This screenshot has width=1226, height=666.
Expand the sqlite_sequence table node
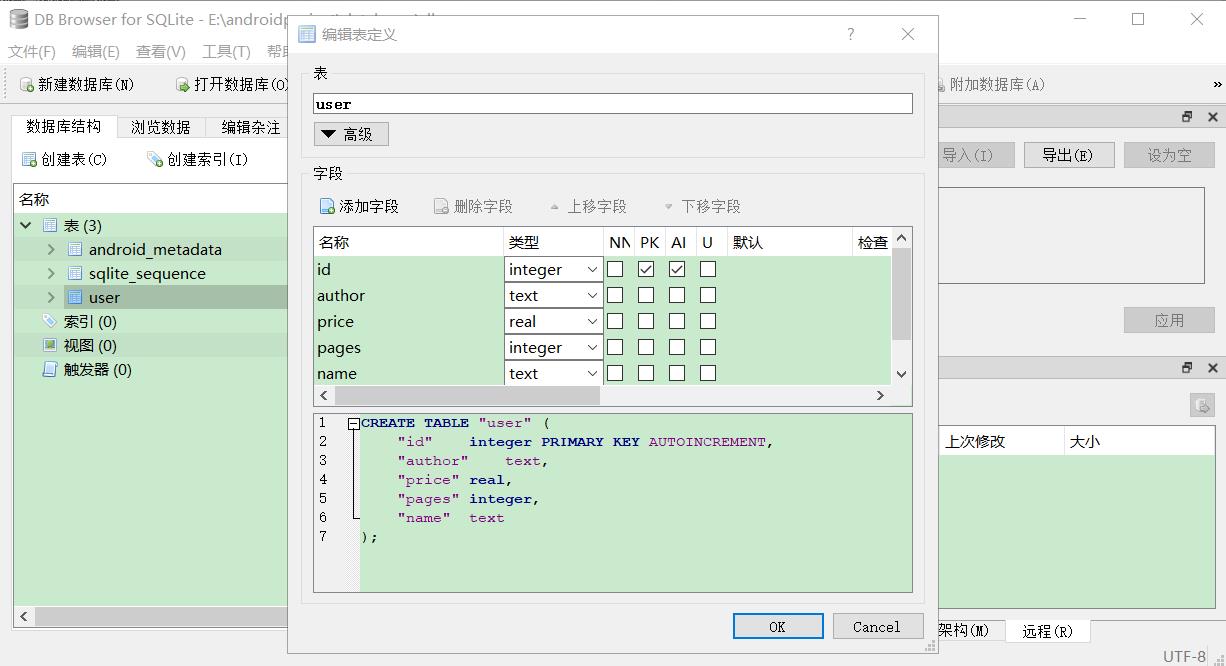click(51, 273)
